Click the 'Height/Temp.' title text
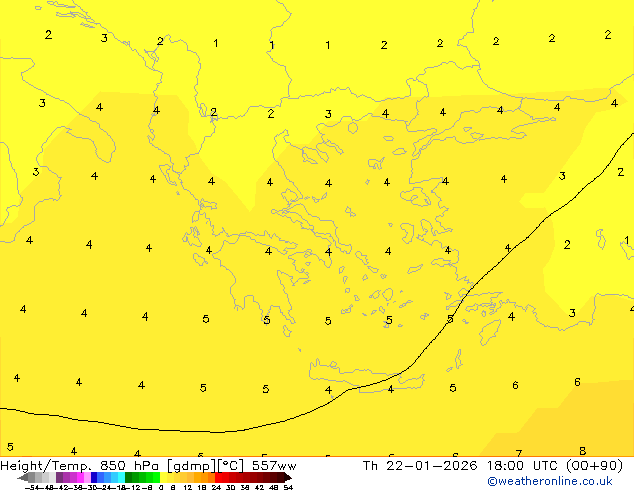Viewport: 634px width, 490px height. click(x=46, y=466)
